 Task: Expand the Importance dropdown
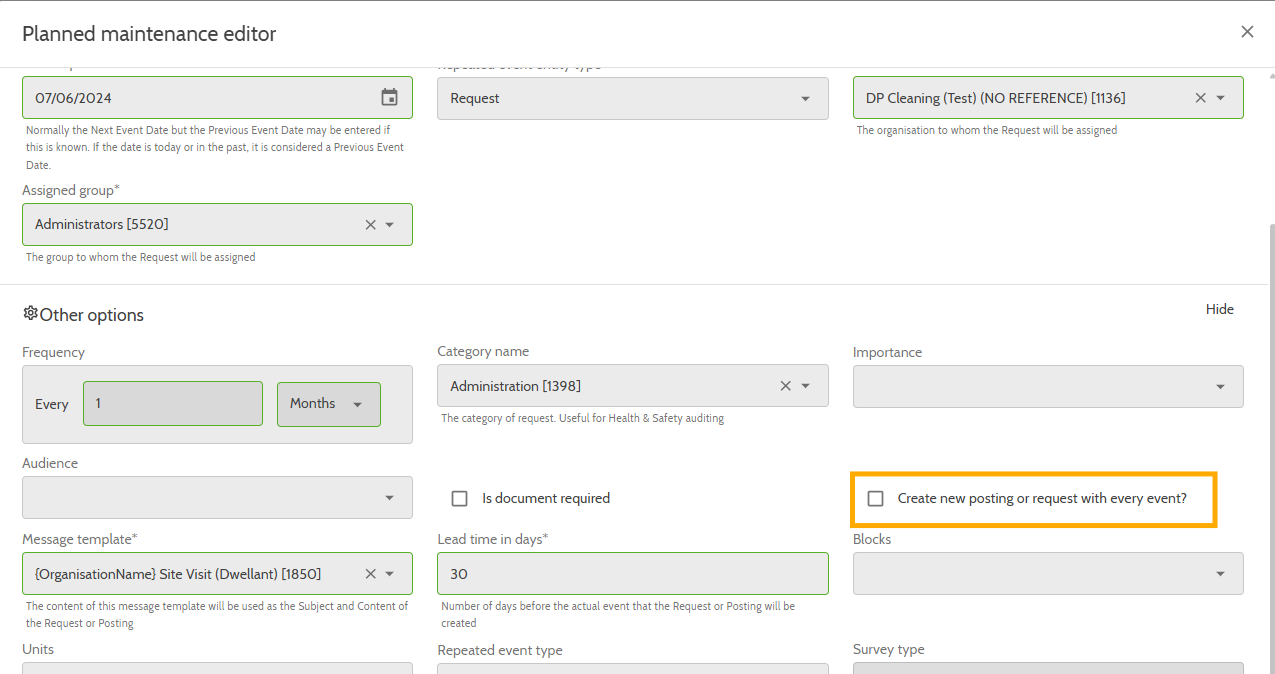coord(1218,386)
